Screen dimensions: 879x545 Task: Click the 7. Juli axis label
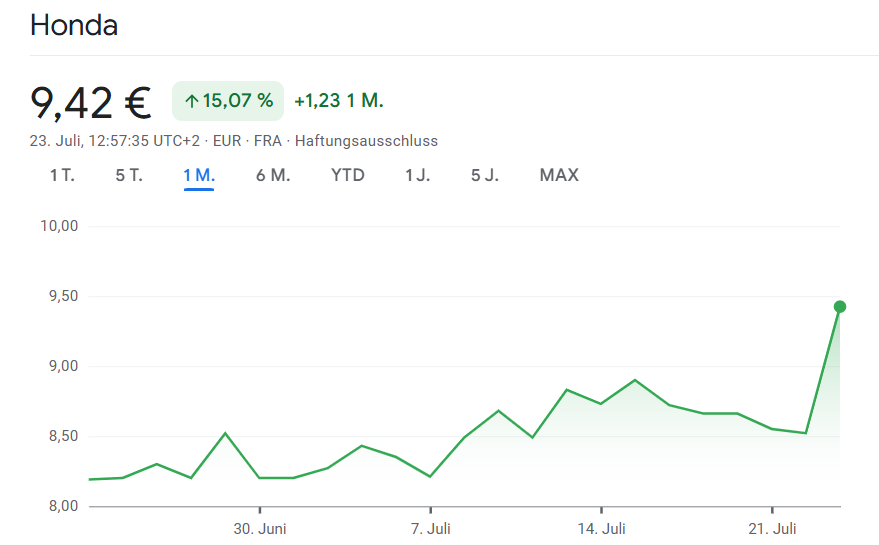click(x=431, y=529)
